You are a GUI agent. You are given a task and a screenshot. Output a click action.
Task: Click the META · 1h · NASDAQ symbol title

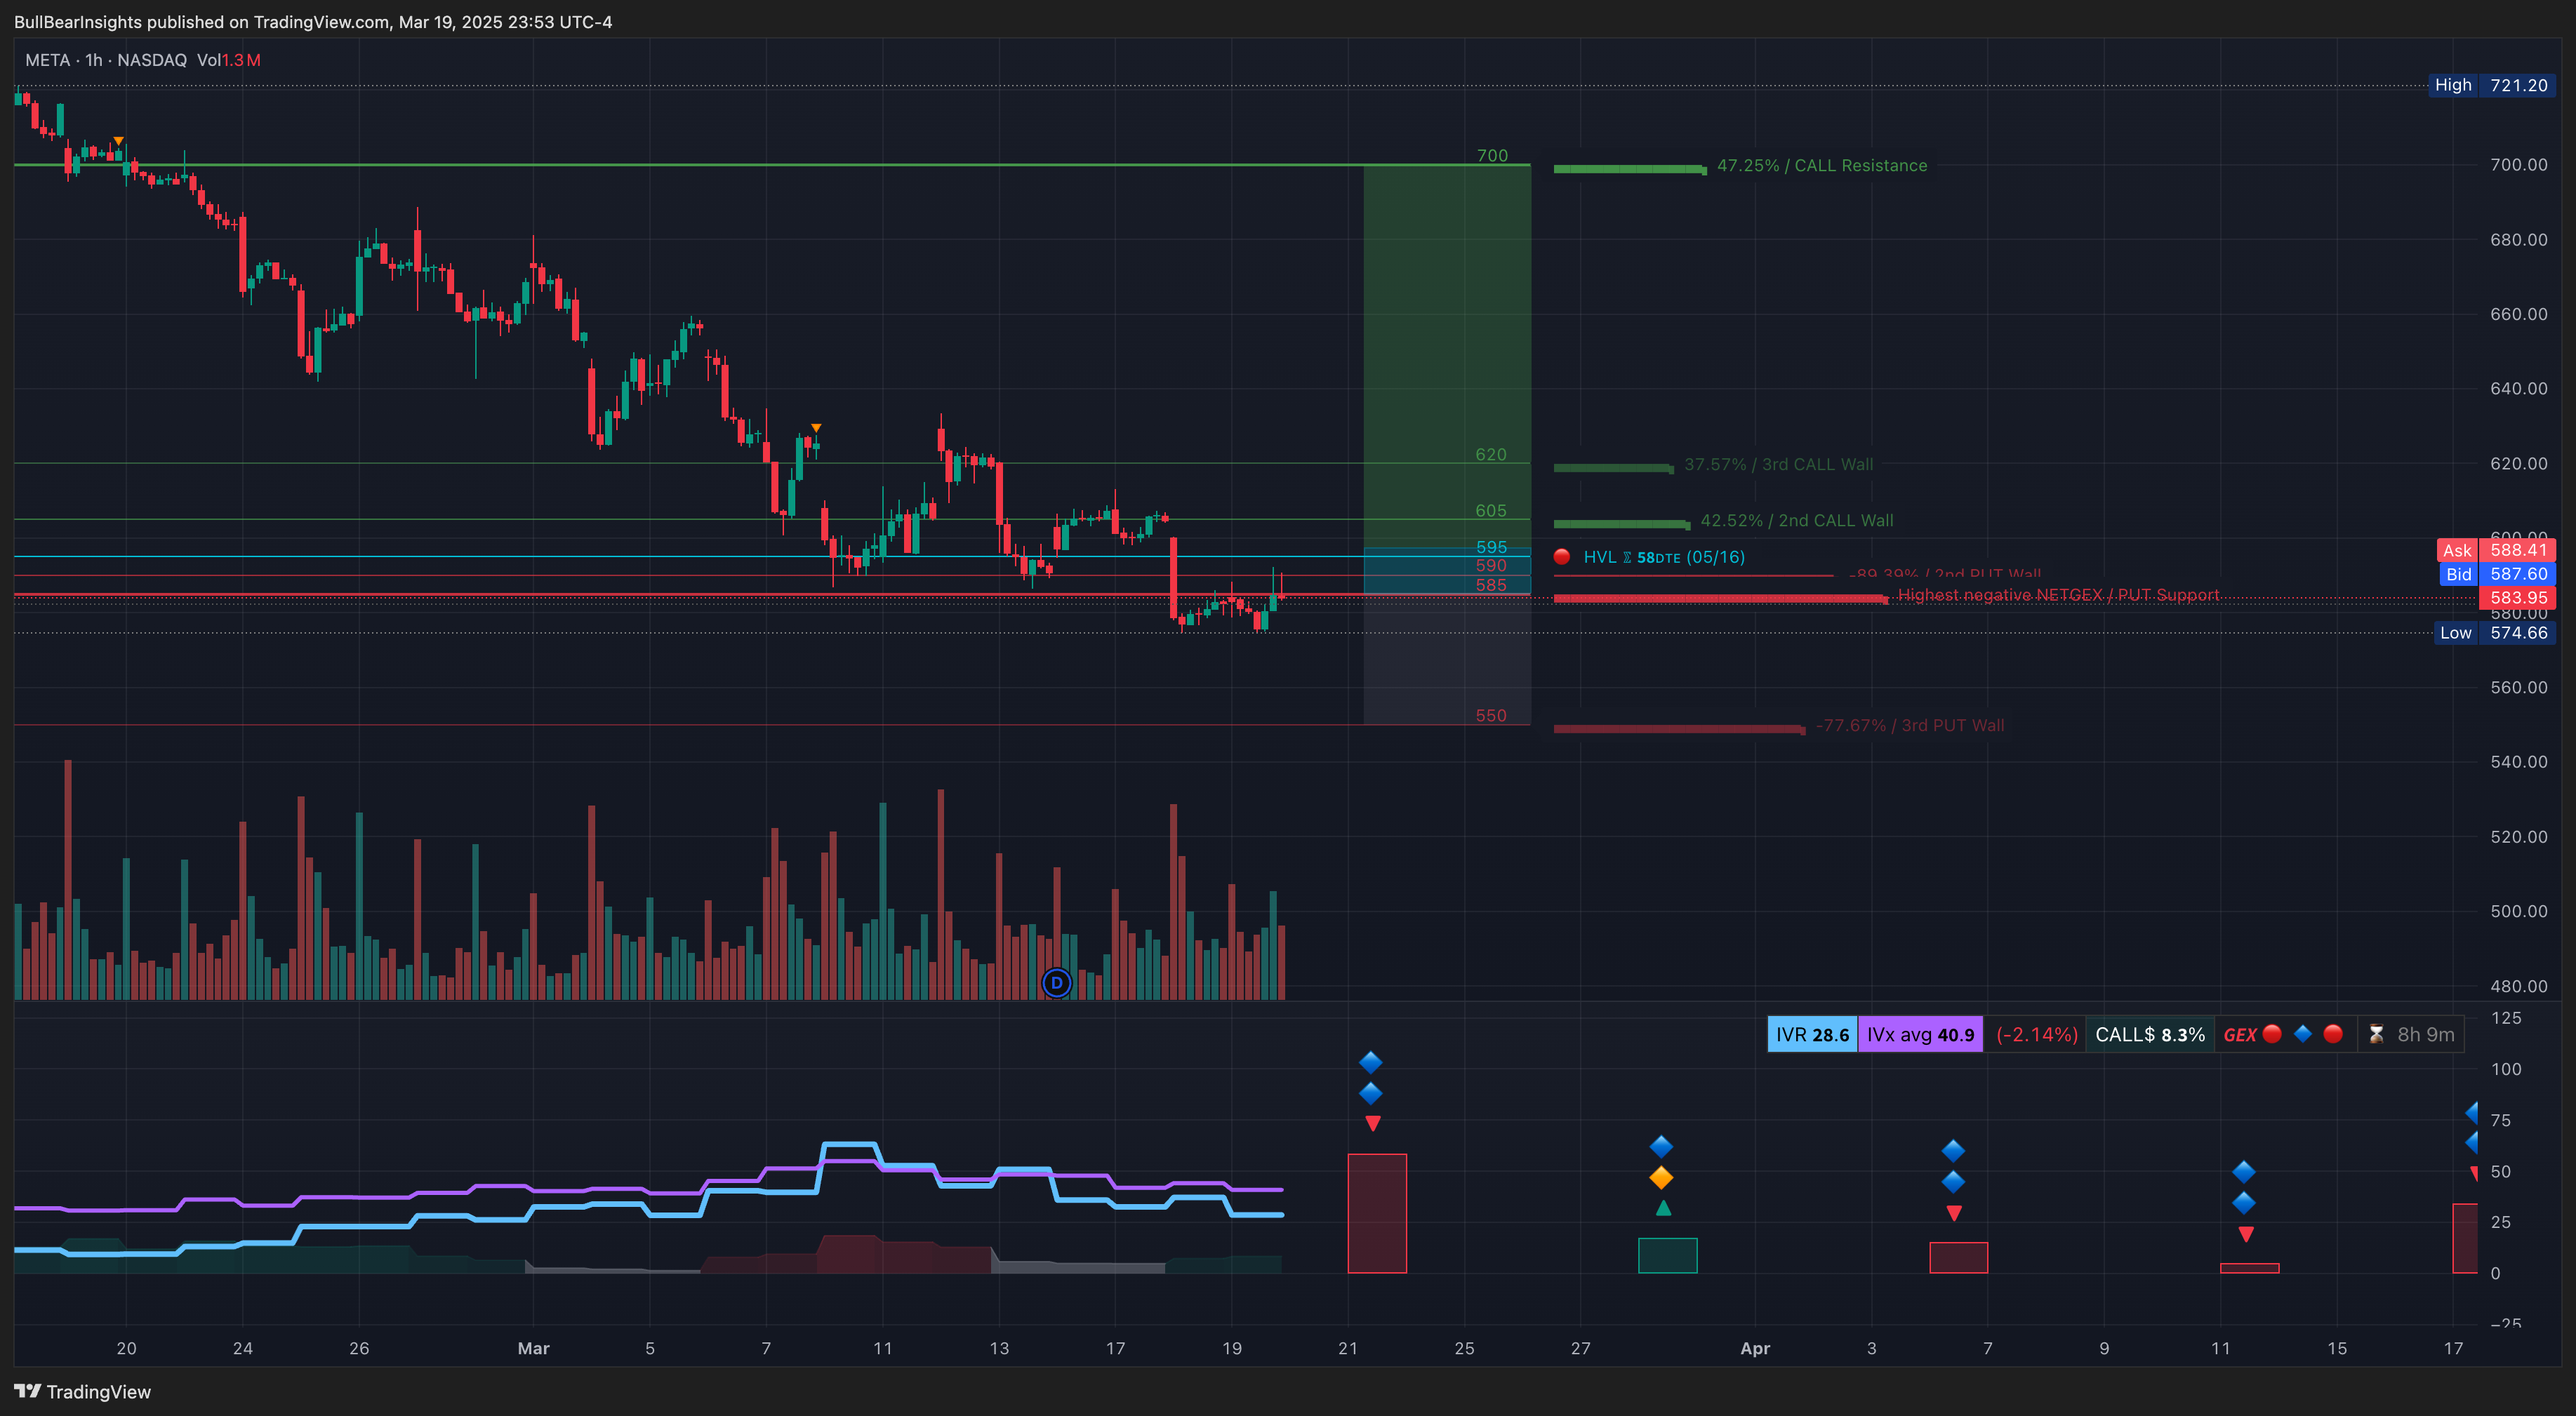pyautogui.click(x=106, y=60)
